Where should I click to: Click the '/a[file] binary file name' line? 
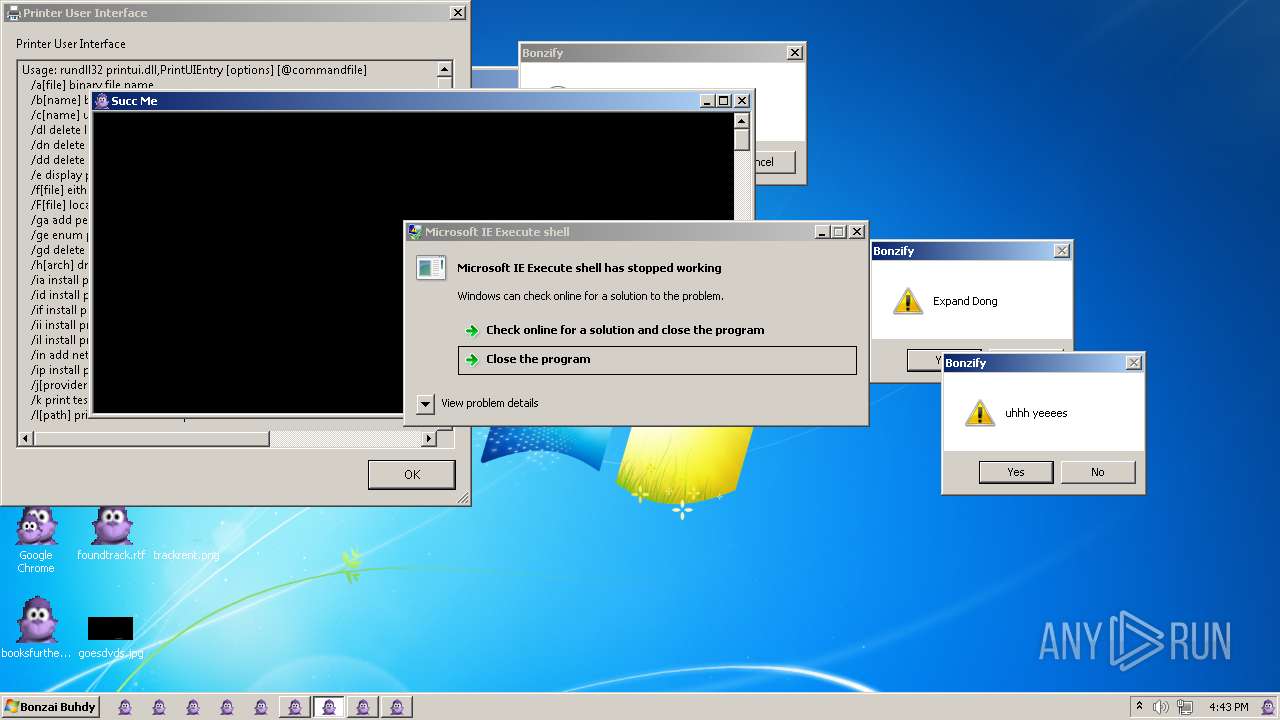coord(92,85)
